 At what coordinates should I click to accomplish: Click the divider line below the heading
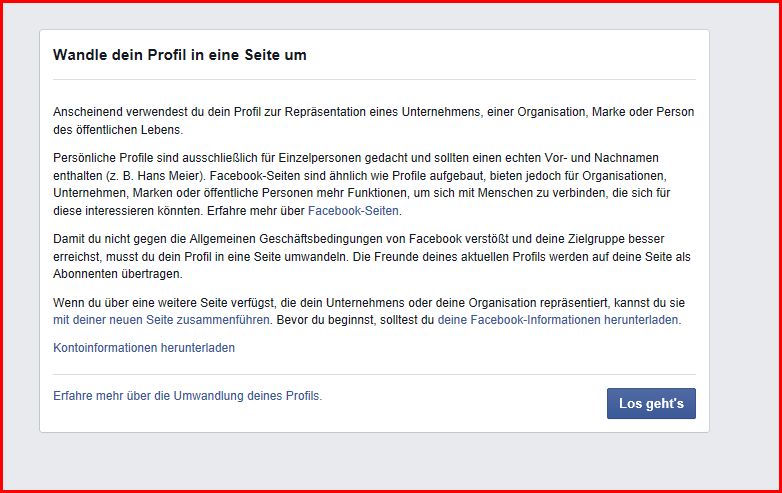[x=373, y=79]
